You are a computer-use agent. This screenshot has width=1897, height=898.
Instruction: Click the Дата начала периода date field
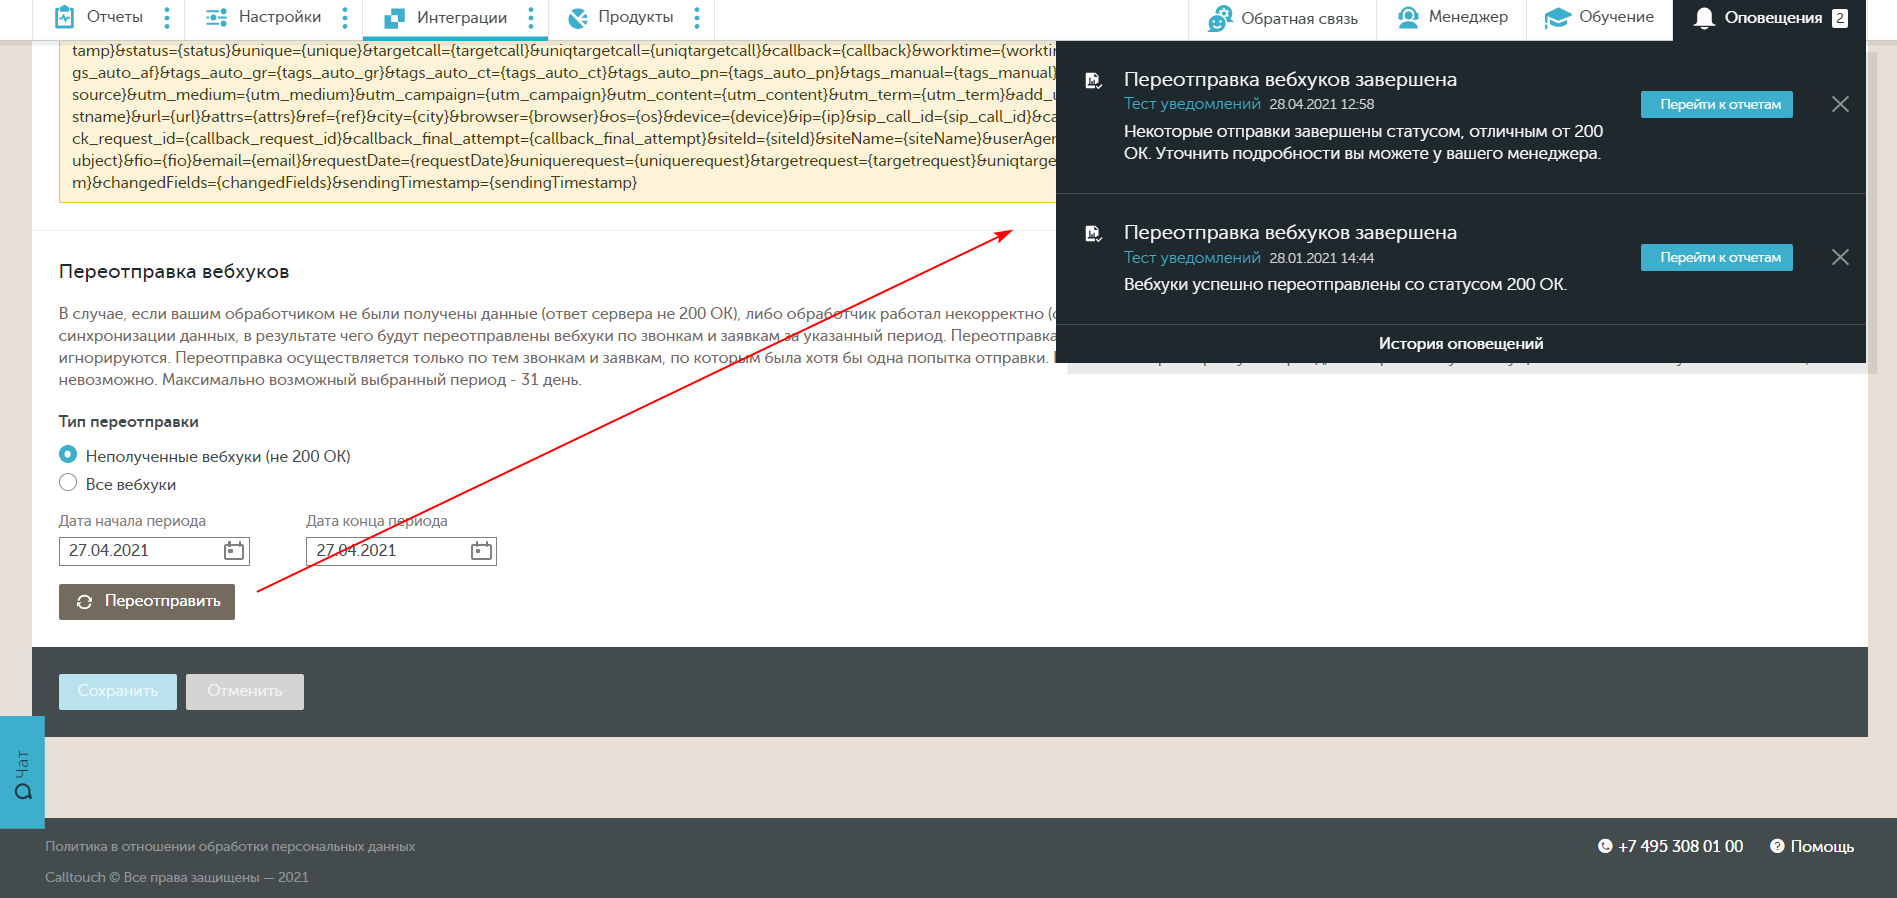coord(154,551)
